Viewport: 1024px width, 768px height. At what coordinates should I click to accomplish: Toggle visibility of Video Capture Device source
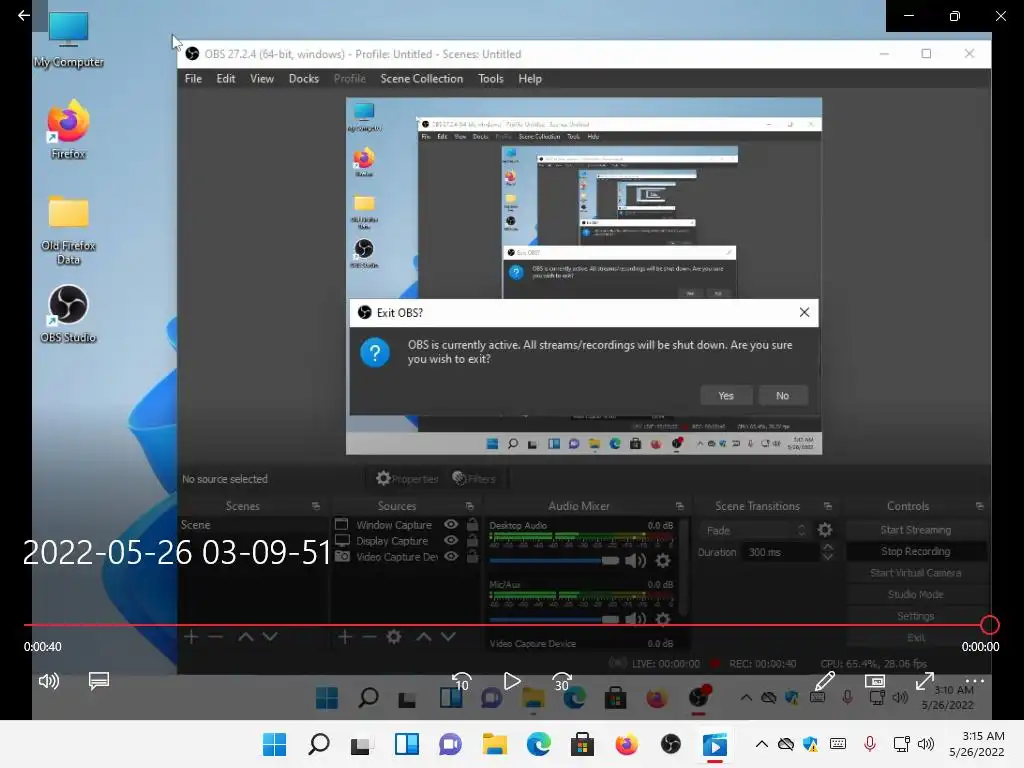coord(451,556)
